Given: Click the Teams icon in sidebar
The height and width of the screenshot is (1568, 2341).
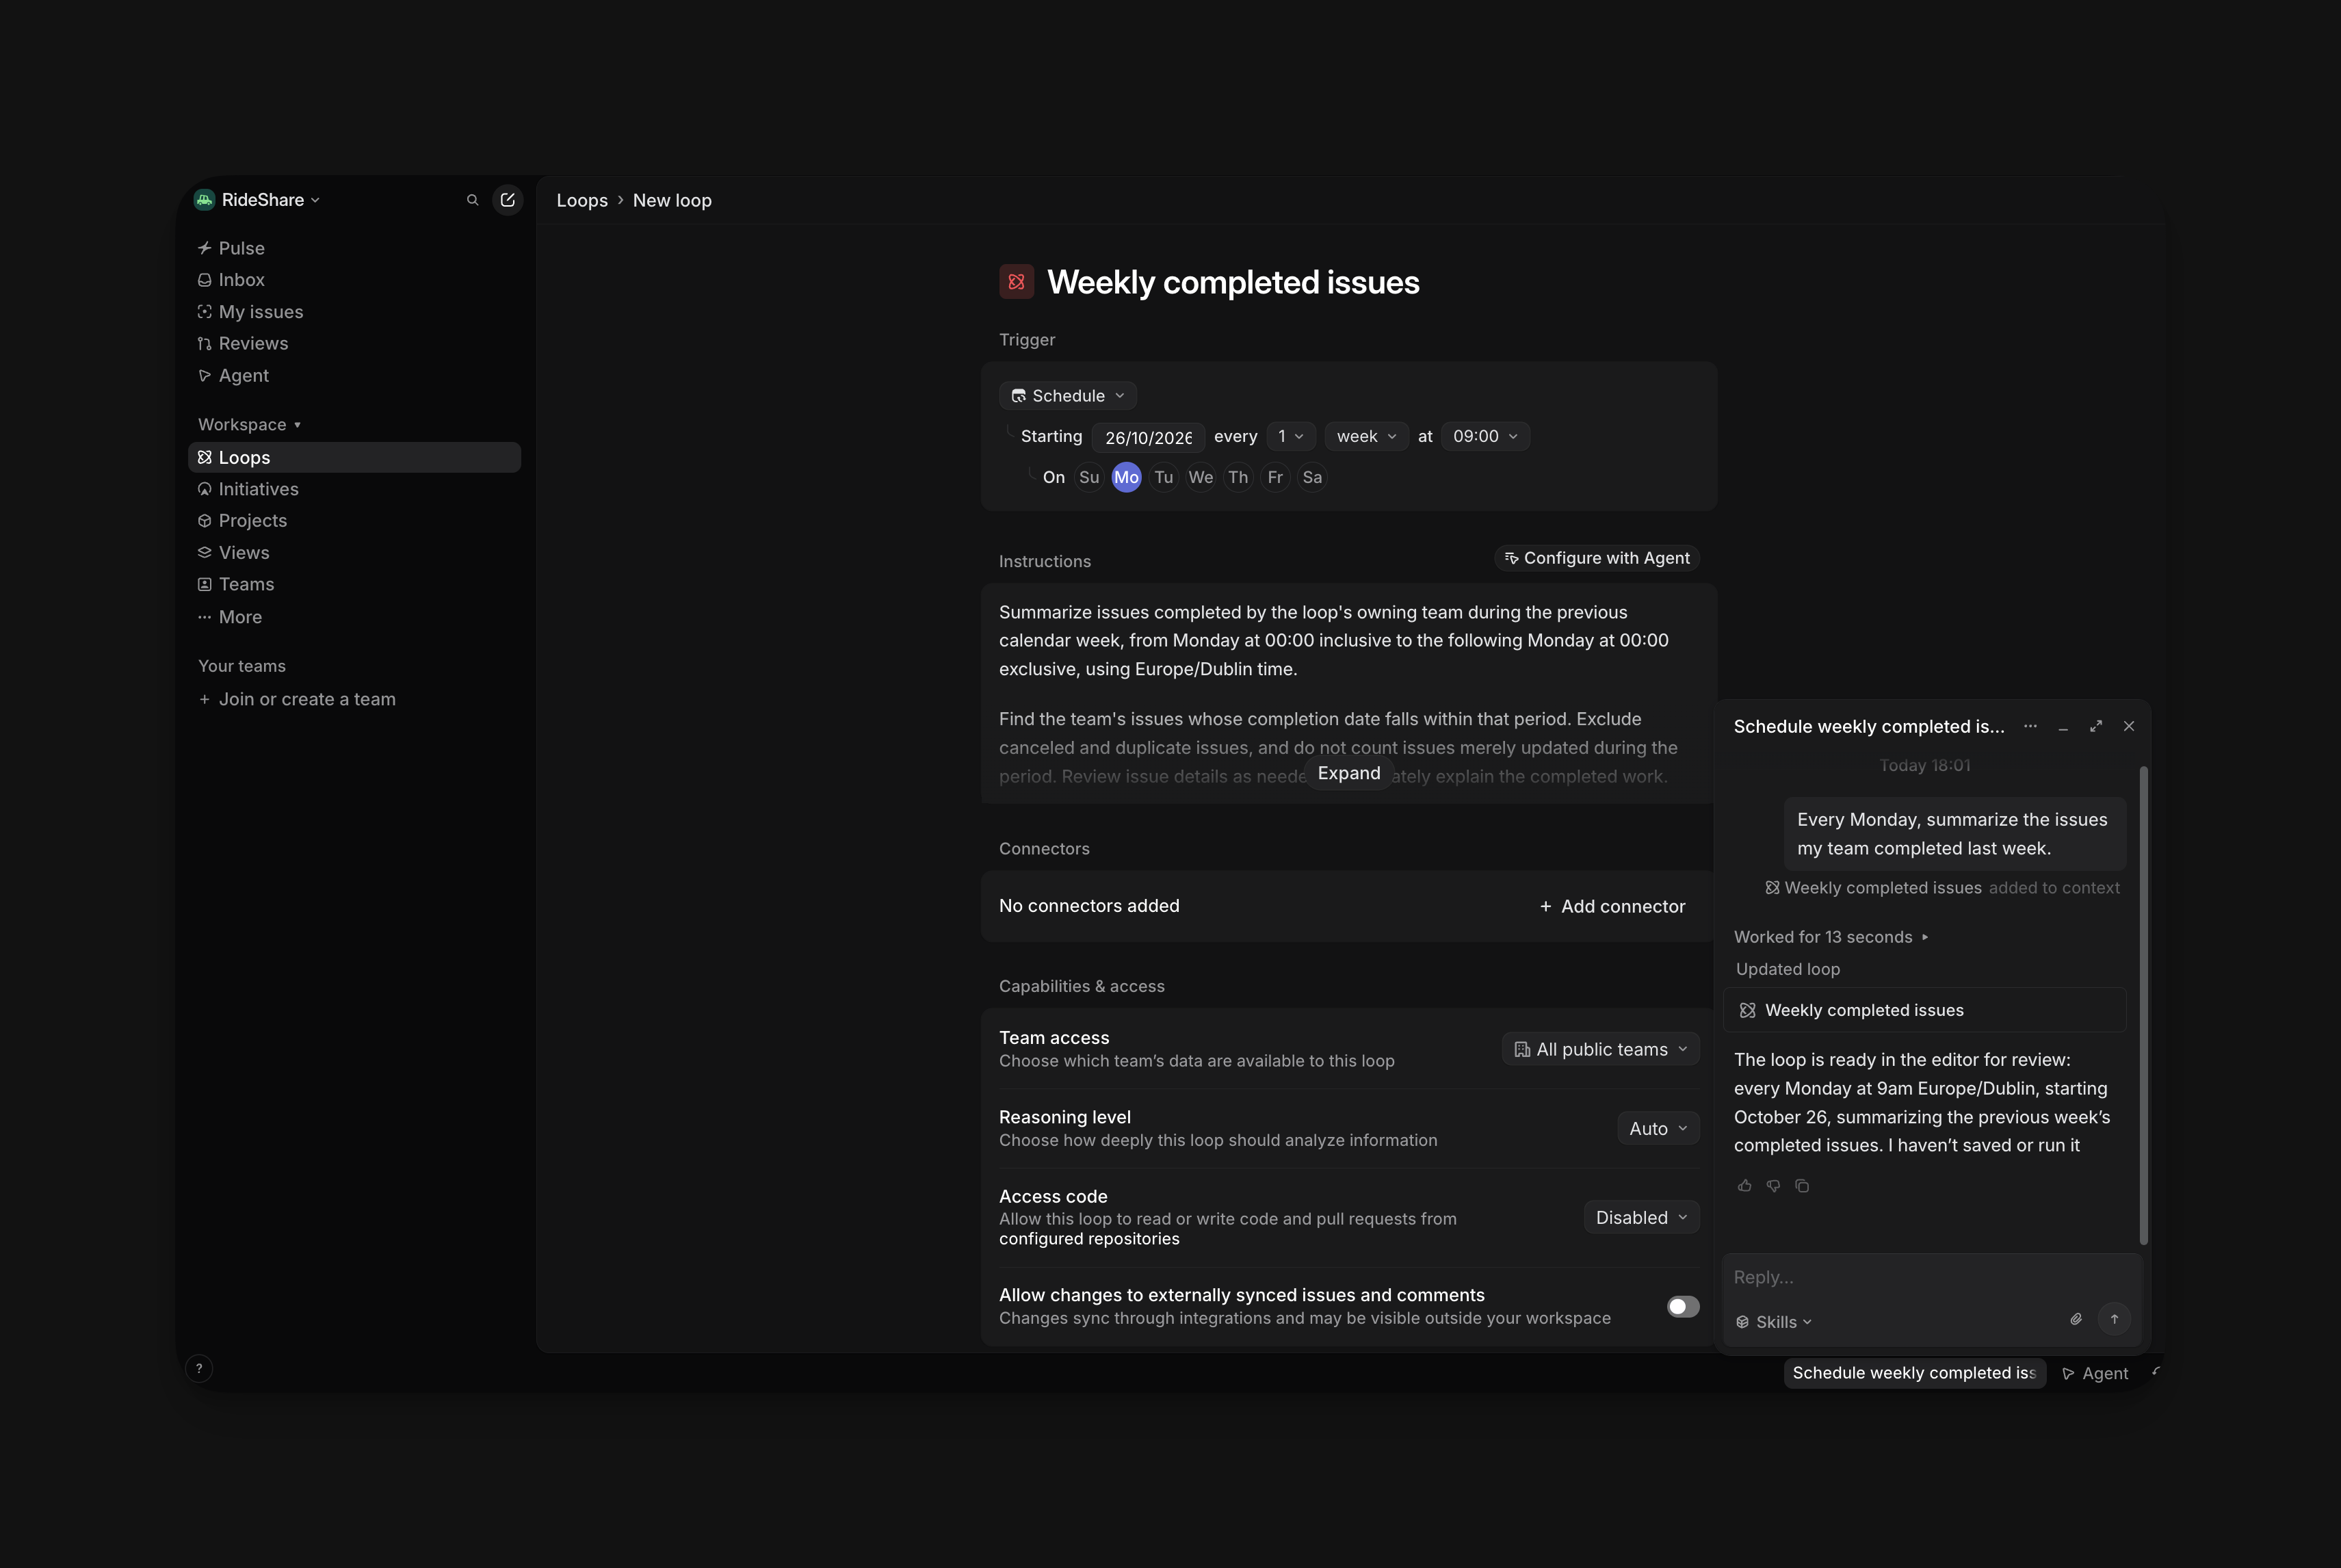Looking at the screenshot, I should [x=205, y=584].
